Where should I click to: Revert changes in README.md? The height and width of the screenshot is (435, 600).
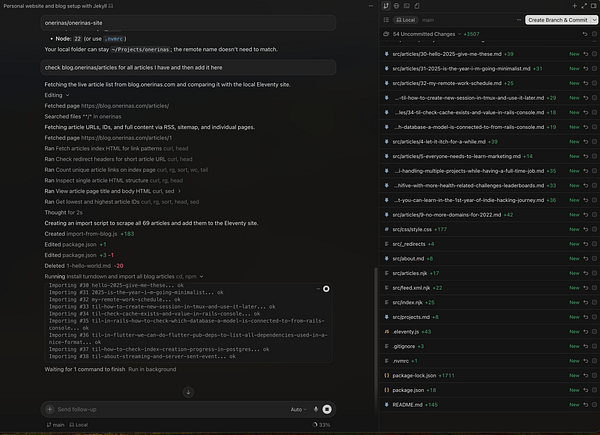click(x=586, y=404)
